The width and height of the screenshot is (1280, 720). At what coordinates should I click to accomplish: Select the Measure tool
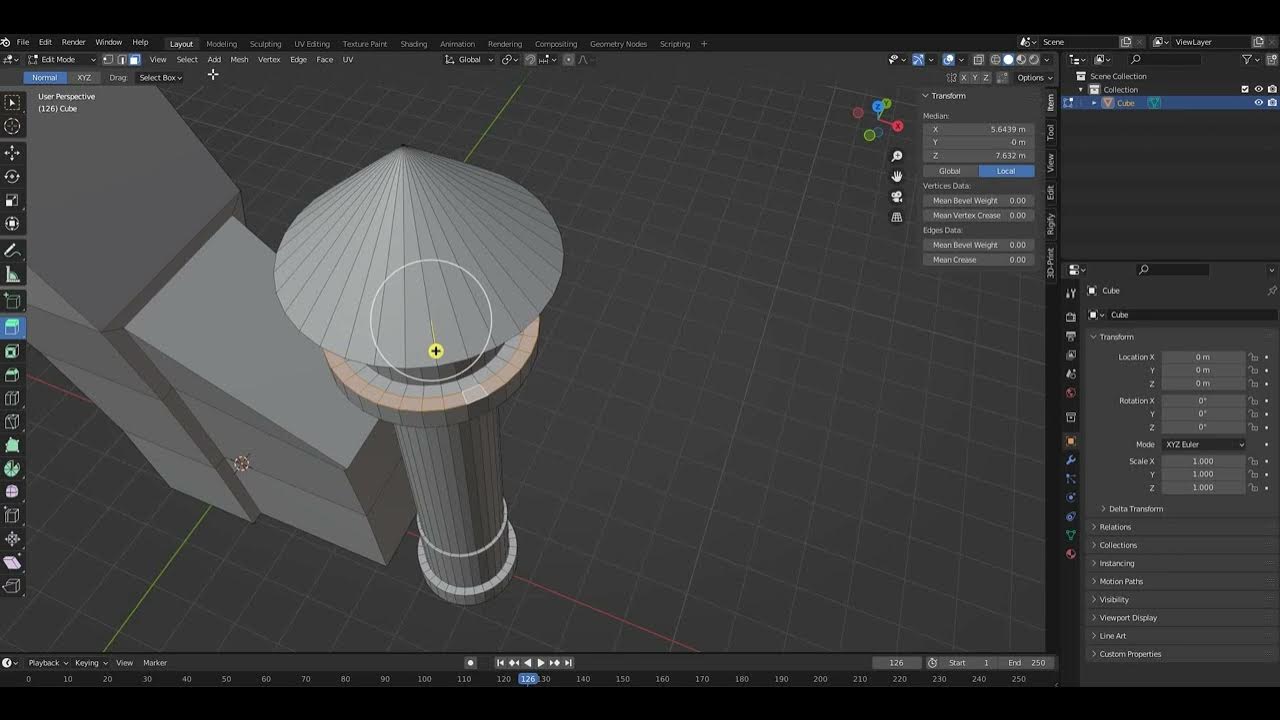tap(12, 275)
